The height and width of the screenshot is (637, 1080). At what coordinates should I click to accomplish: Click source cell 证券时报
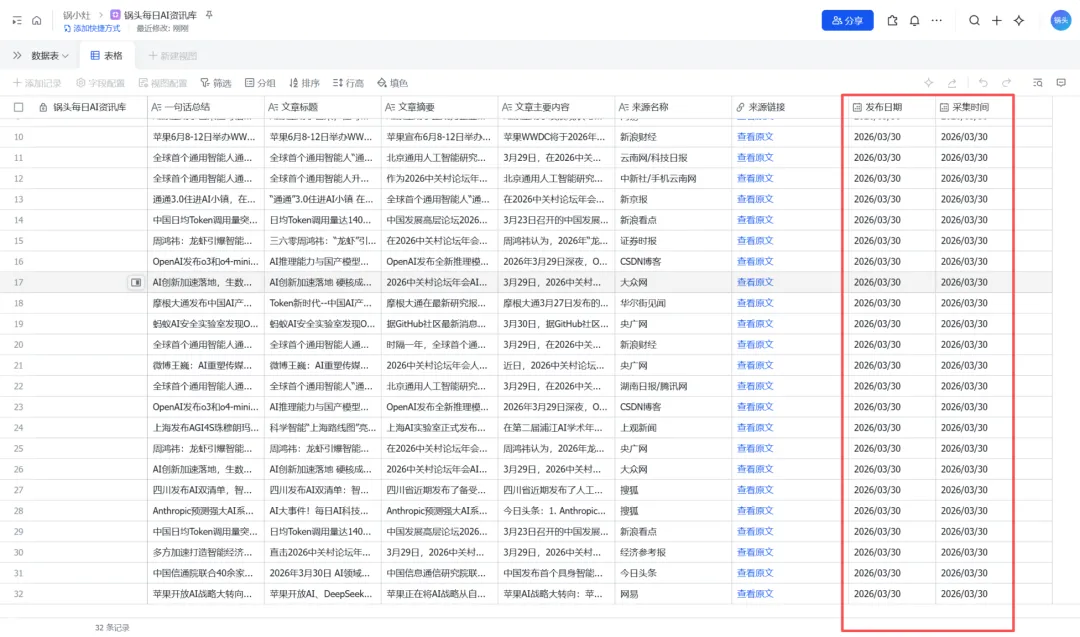pyautogui.click(x=673, y=240)
